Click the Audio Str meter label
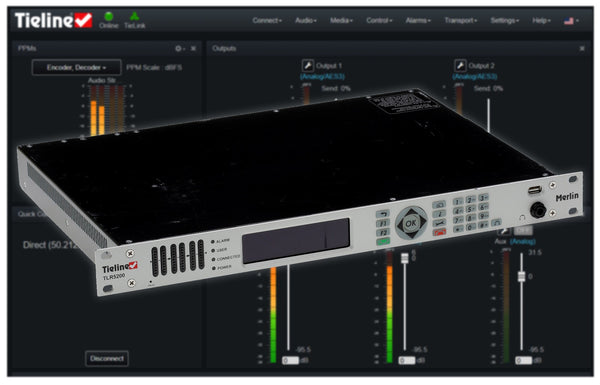This screenshot has width=600, height=385. [102, 80]
